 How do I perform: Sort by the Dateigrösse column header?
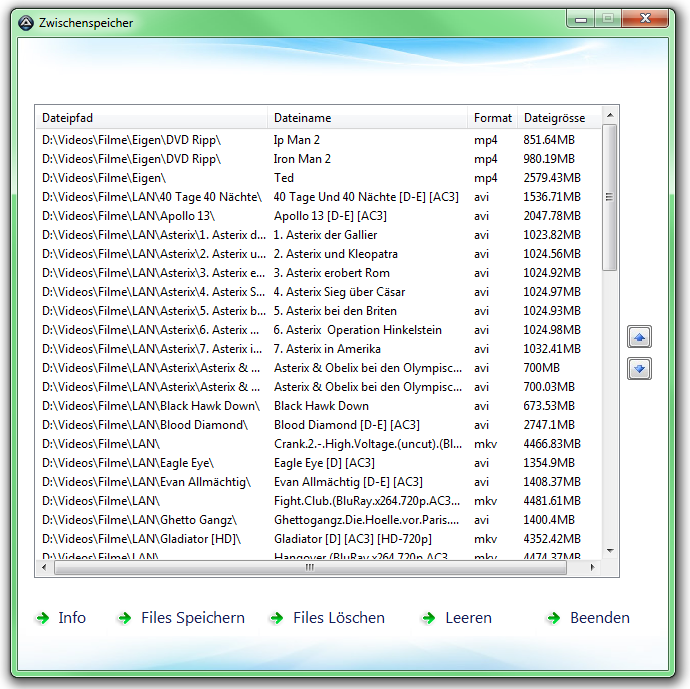click(x=556, y=118)
